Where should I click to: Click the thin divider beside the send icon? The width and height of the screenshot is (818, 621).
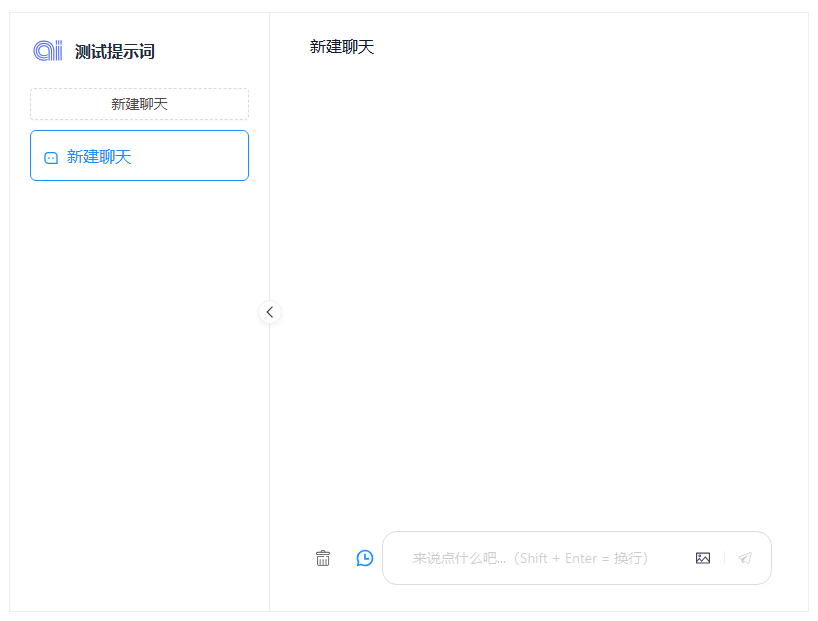point(724,558)
